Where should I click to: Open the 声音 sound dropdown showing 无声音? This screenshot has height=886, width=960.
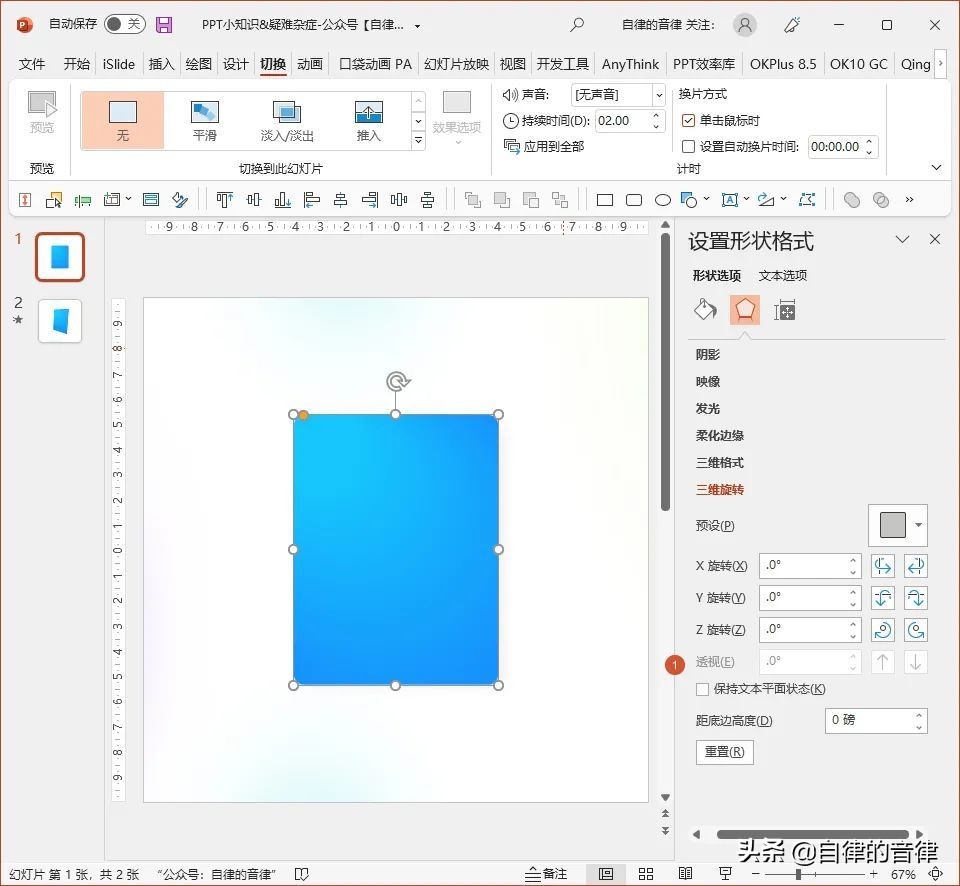(x=659, y=95)
